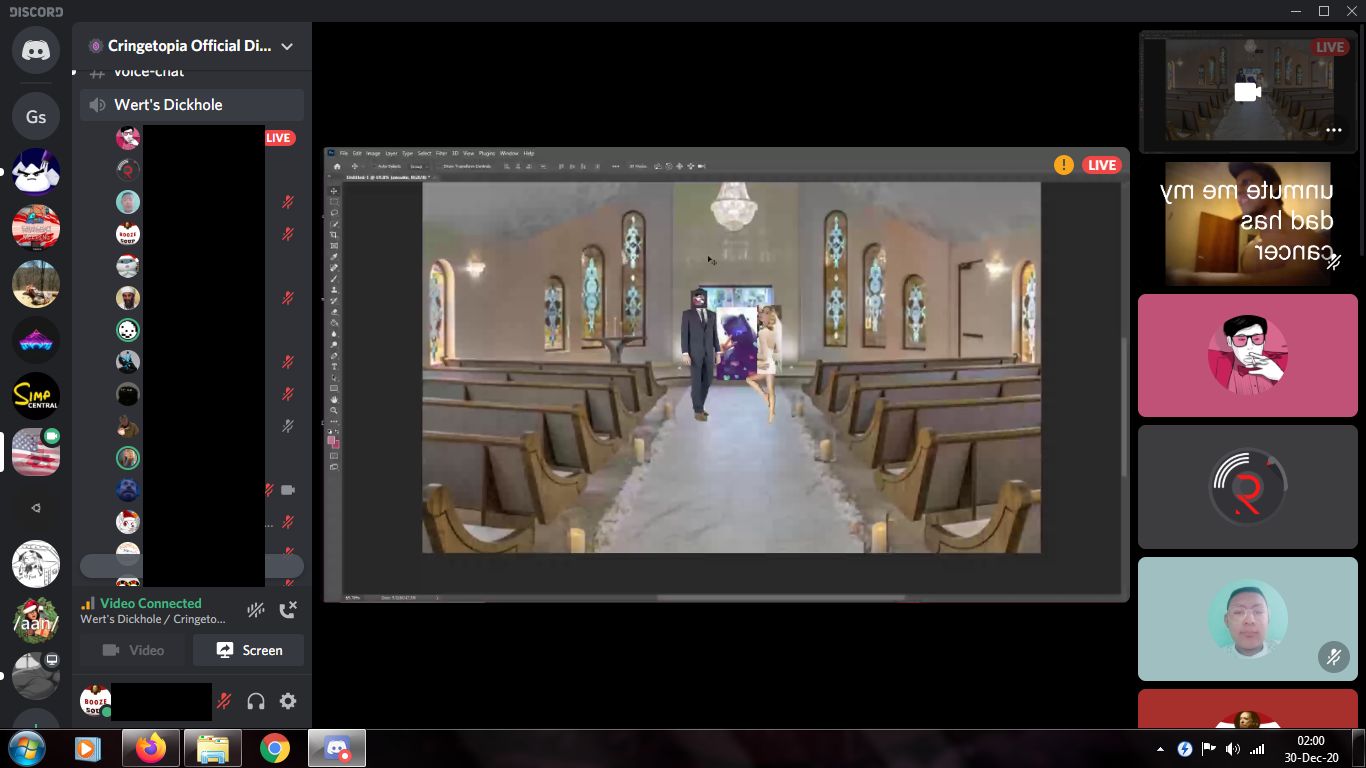Viewport: 1366px width, 768px height.
Task: Expand the Cringetopia server dropdown
Action: point(287,46)
